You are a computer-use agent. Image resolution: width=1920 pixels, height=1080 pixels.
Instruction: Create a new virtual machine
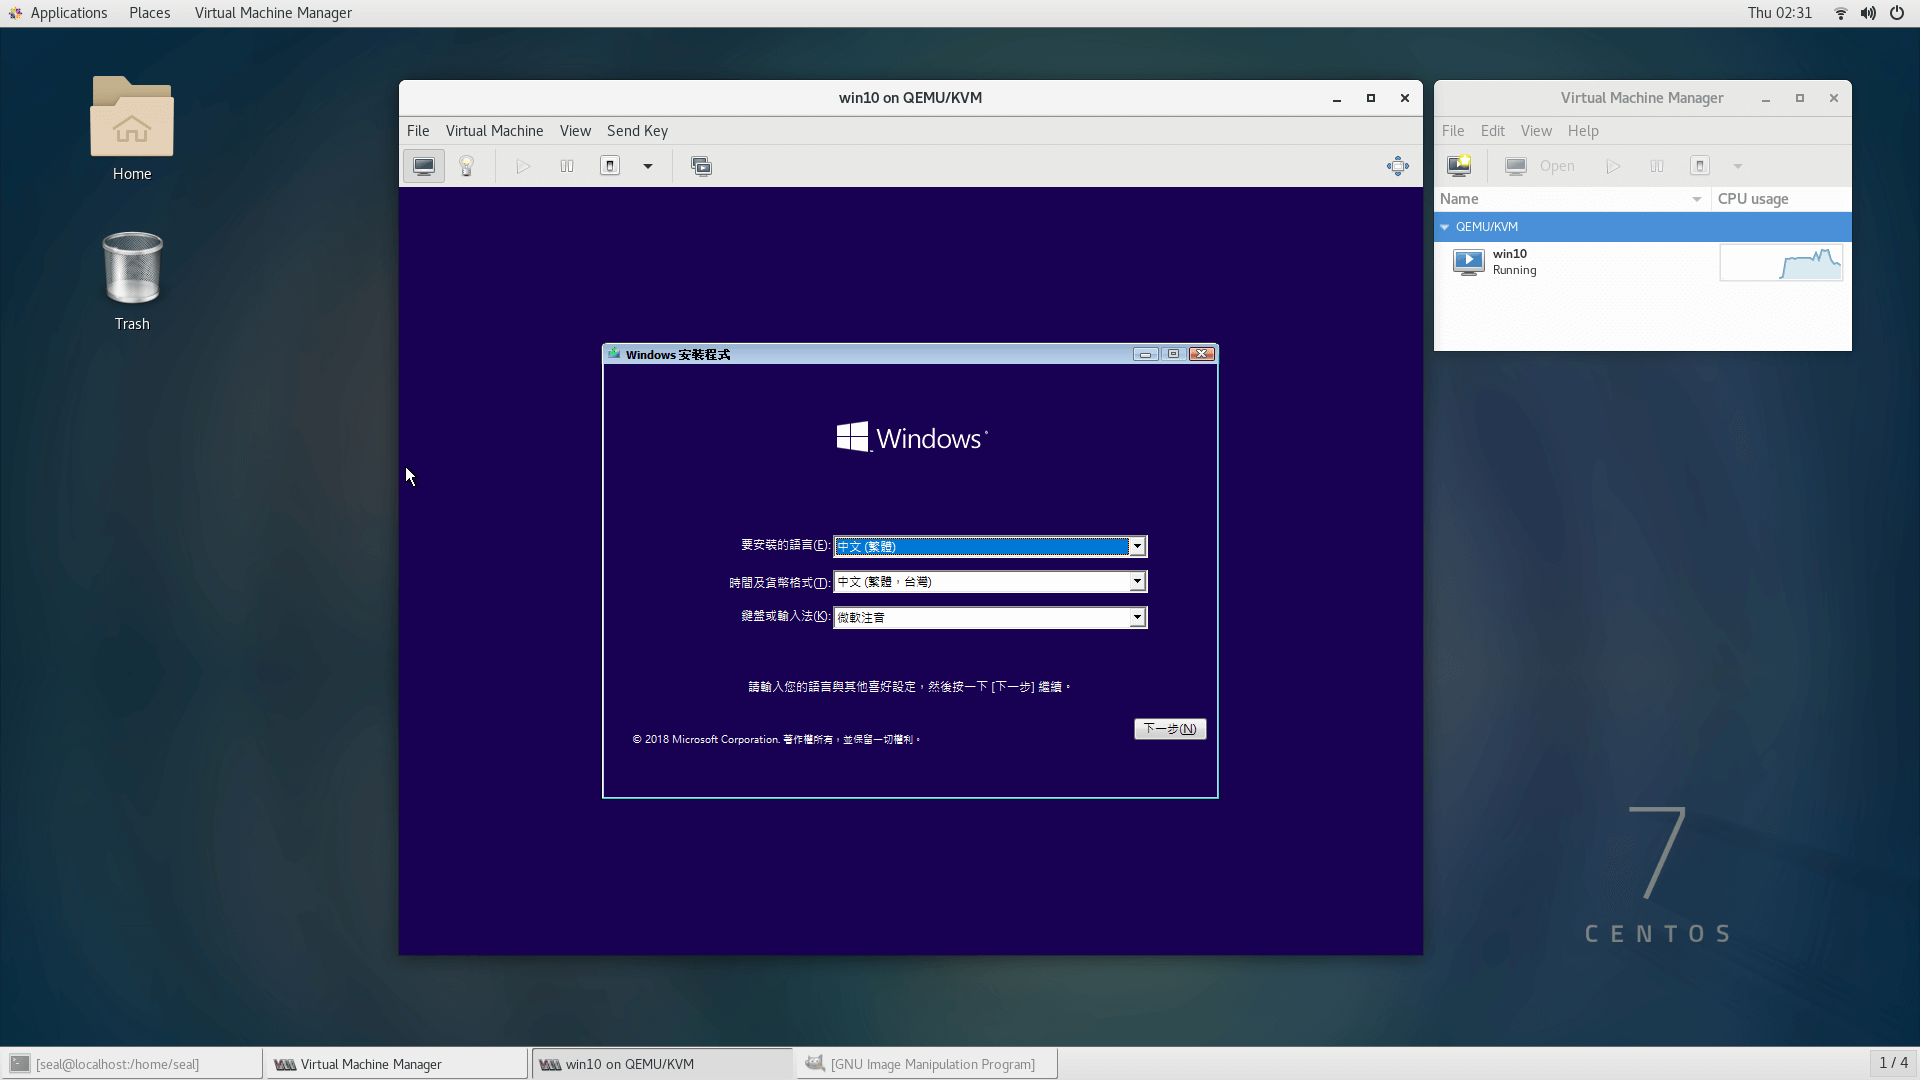click(x=1459, y=166)
